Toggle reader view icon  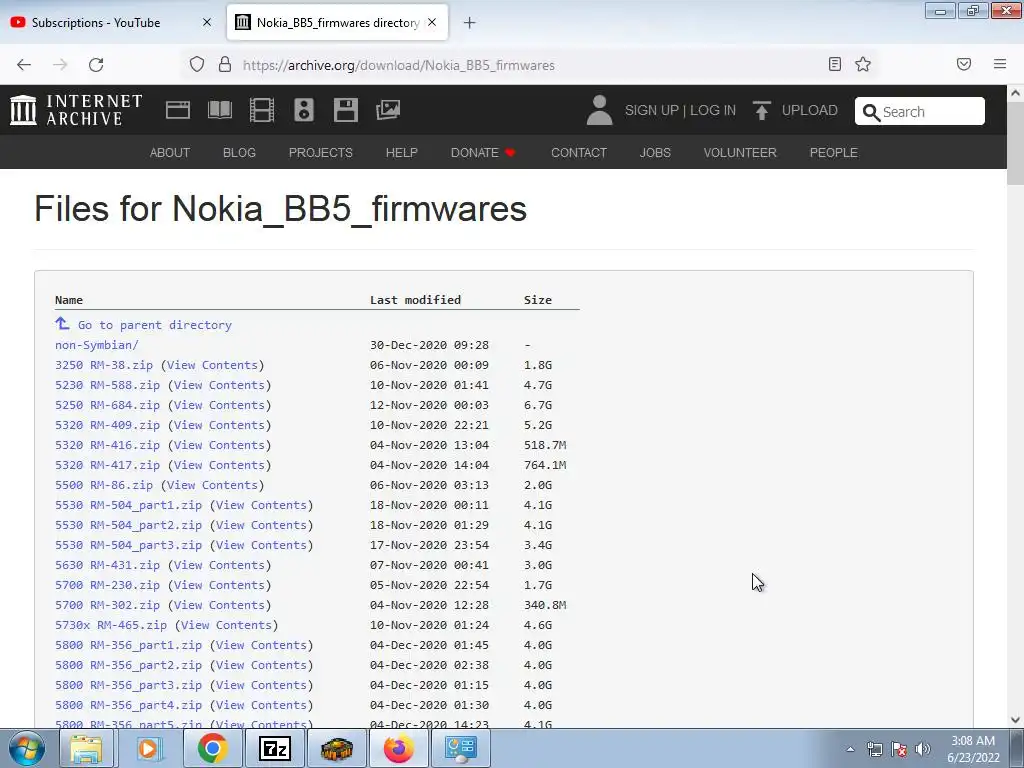click(x=835, y=64)
